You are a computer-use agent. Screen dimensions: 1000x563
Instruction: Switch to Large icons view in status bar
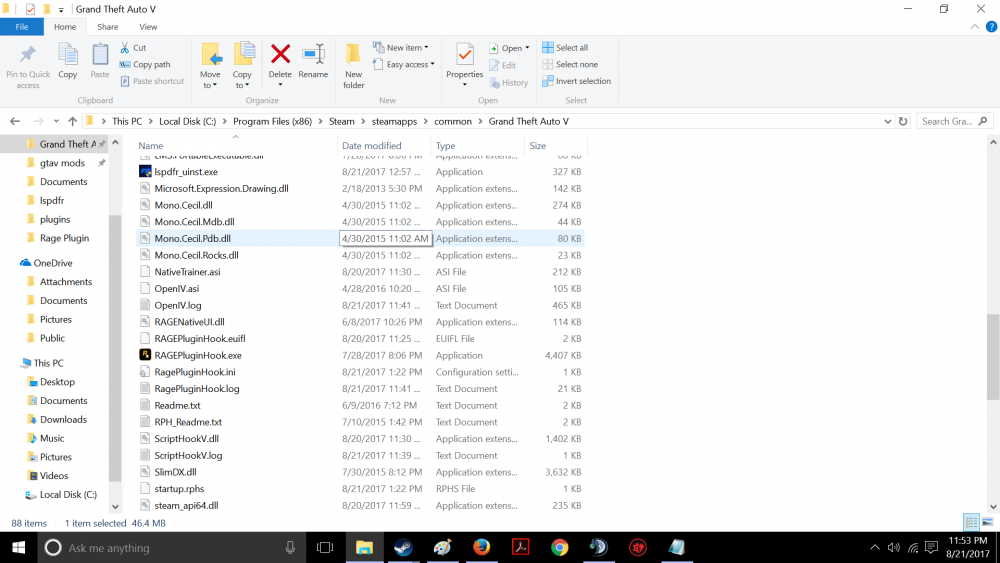coord(988,522)
